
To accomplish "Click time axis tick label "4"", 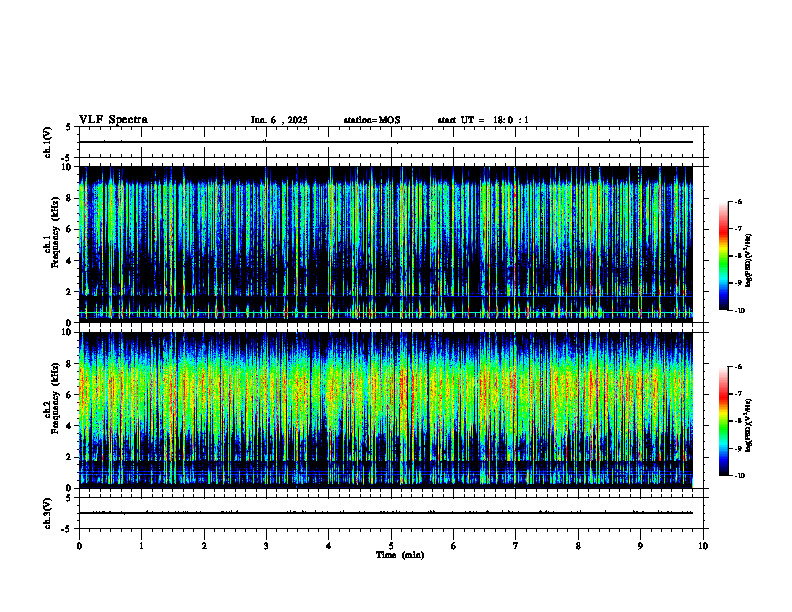I will 329,546.
